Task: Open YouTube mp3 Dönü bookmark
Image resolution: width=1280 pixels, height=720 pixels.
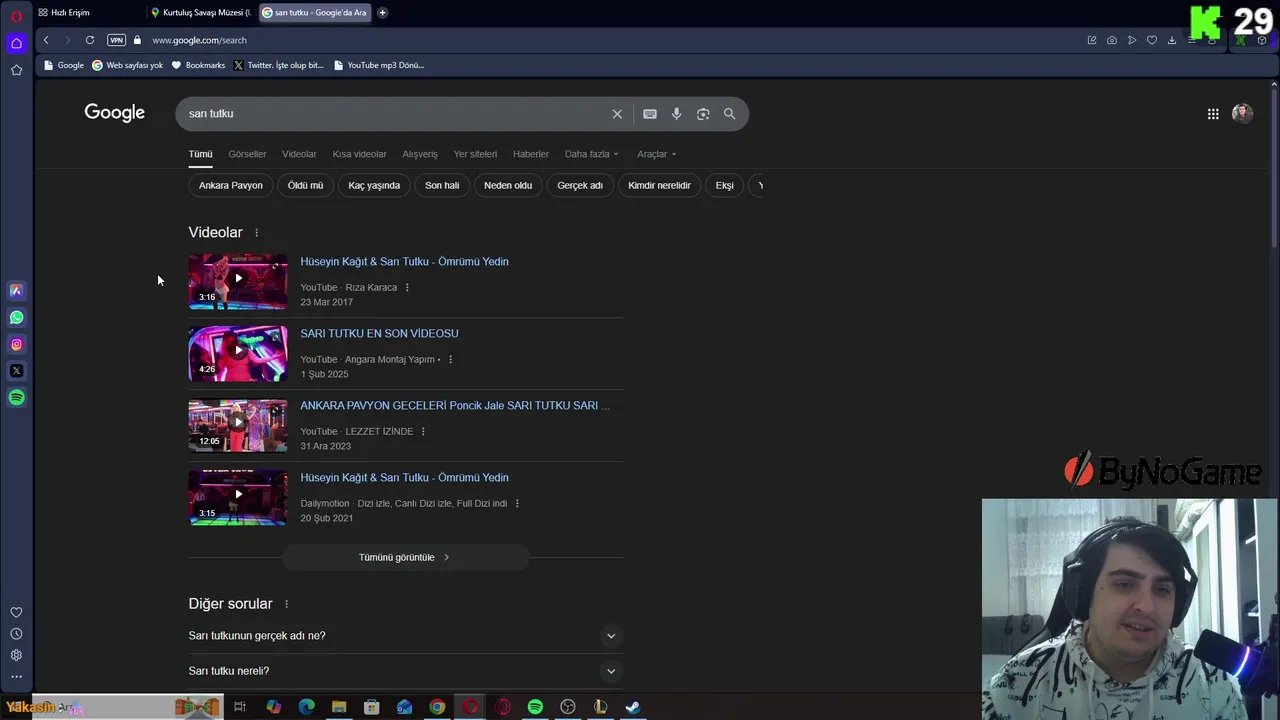Action: click(x=378, y=65)
